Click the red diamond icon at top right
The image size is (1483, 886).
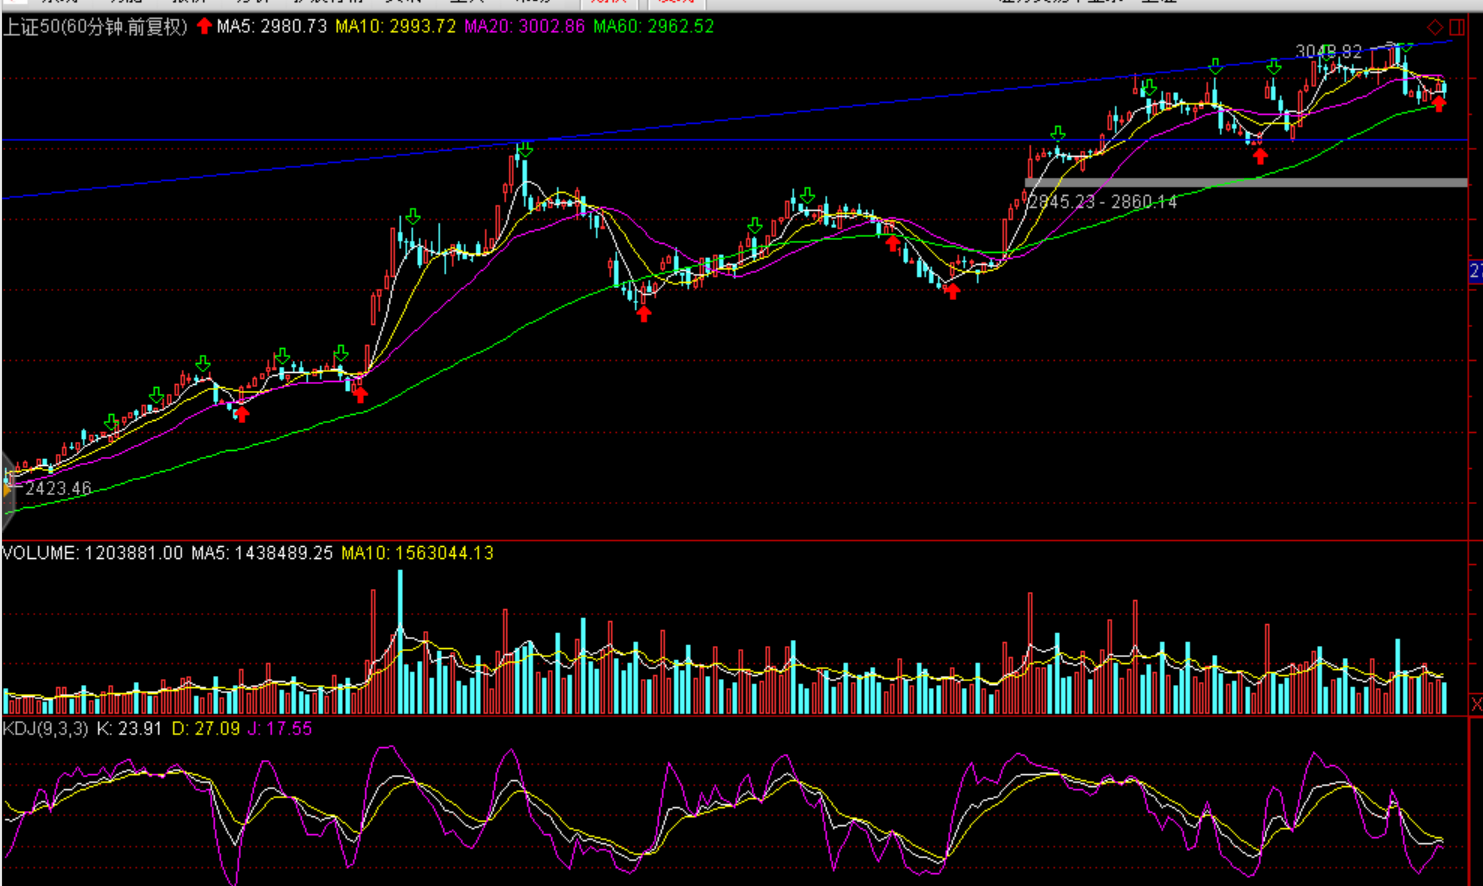(1435, 27)
